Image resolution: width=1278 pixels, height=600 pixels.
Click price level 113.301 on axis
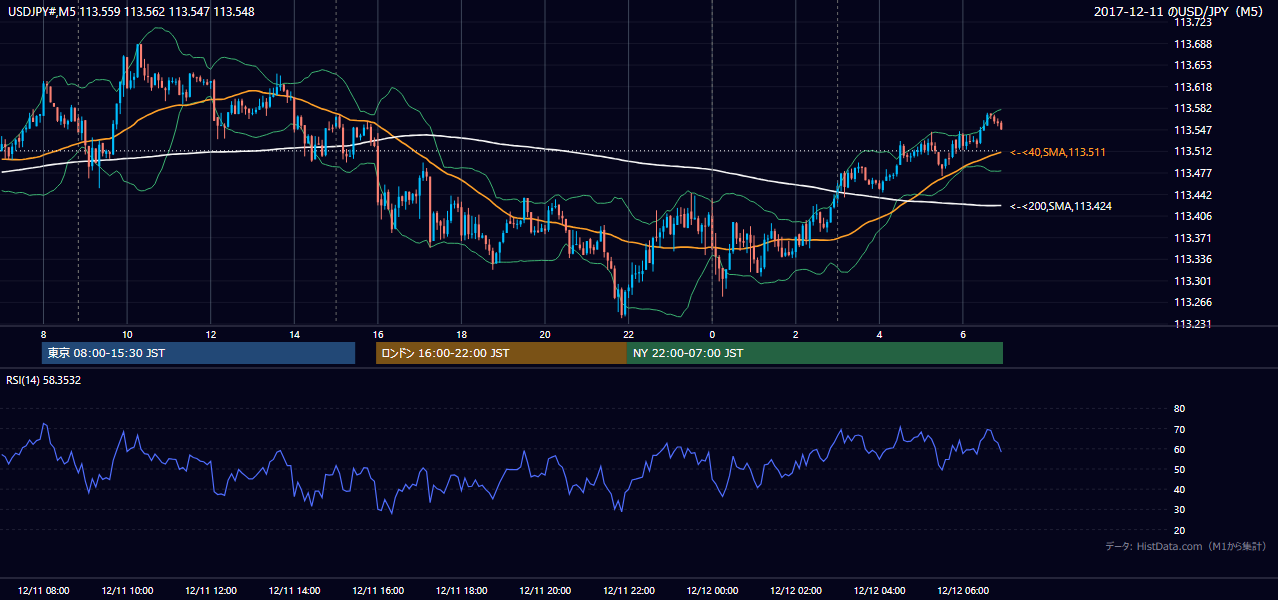point(1192,281)
